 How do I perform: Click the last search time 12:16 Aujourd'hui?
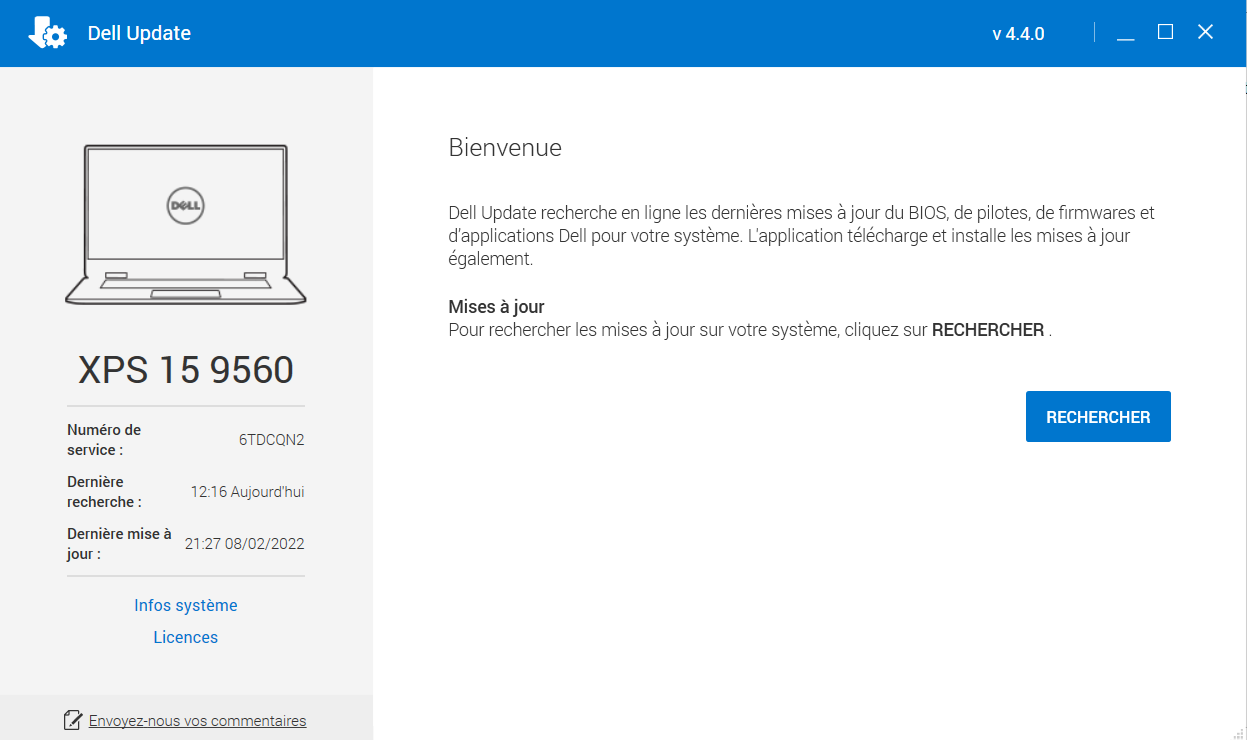(247, 492)
